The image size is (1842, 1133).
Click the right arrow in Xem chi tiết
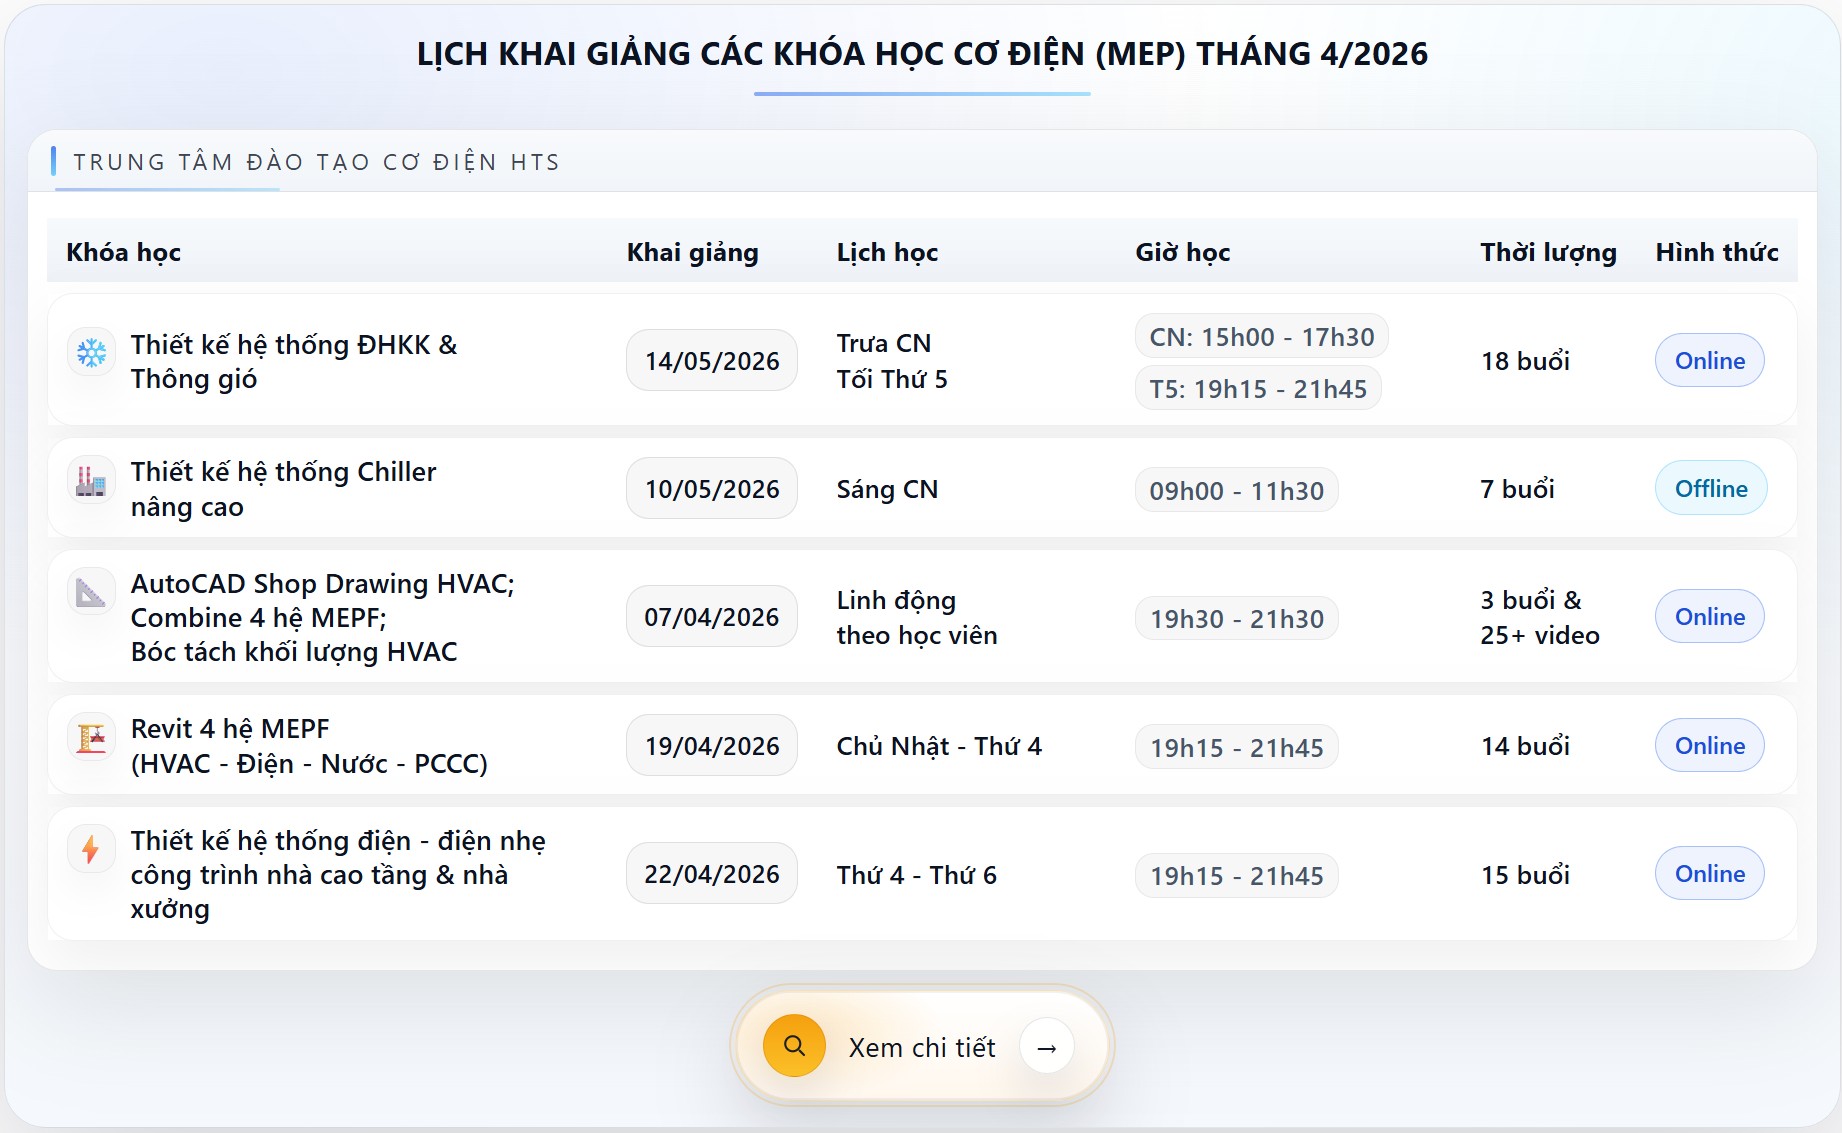click(x=1048, y=1046)
